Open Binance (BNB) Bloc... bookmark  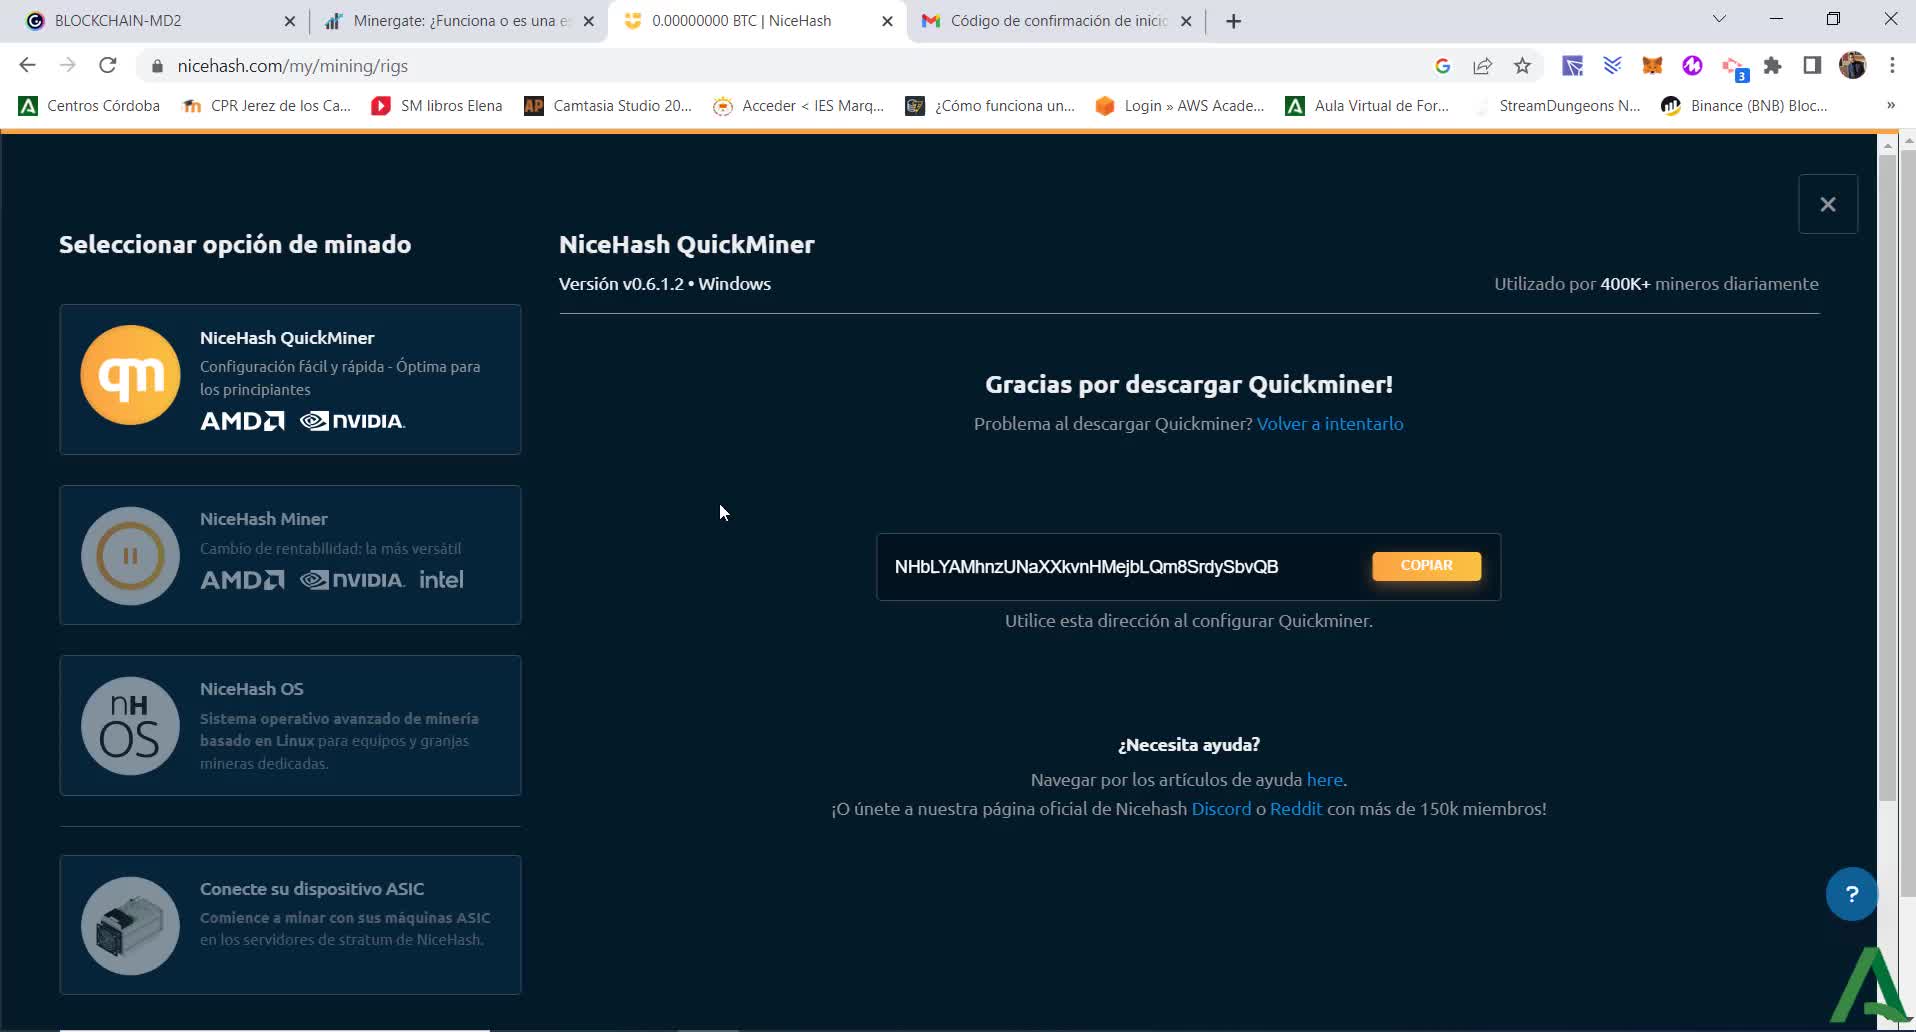pyautogui.click(x=1745, y=106)
